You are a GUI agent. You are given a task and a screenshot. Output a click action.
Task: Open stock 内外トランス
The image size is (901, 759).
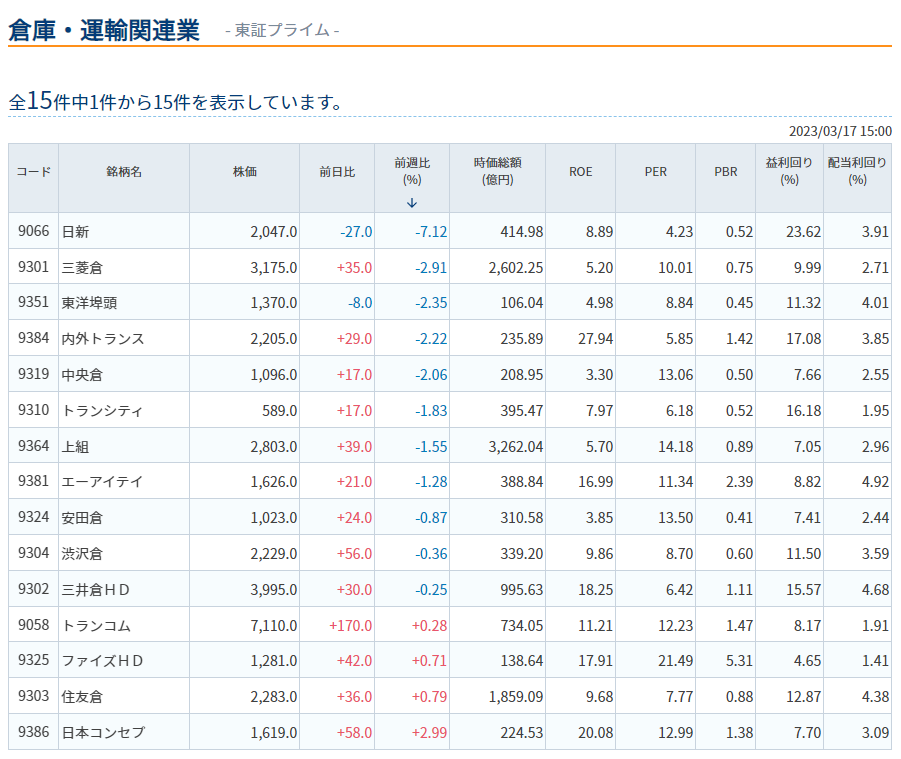click(103, 338)
